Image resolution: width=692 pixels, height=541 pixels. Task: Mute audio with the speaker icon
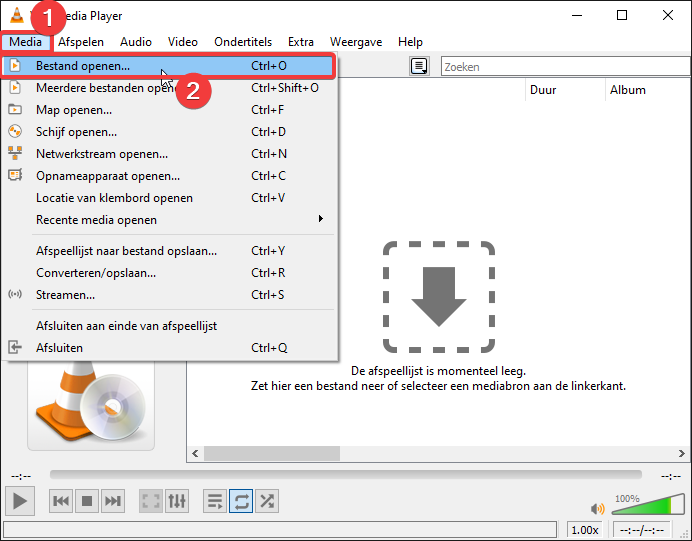pyautogui.click(x=598, y=508)
